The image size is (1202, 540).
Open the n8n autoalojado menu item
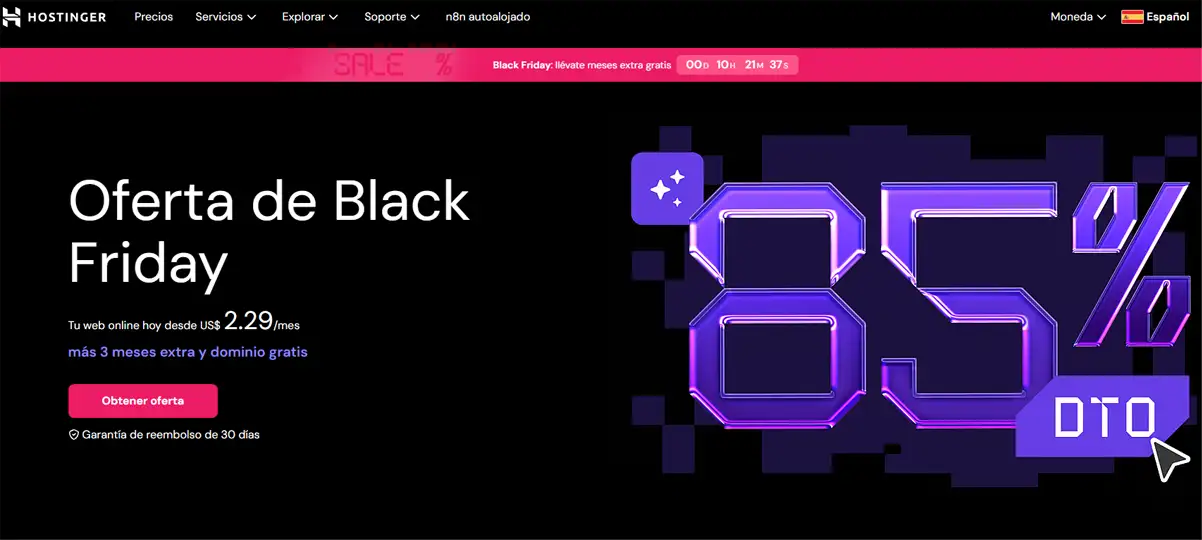(x=488, y=17)
